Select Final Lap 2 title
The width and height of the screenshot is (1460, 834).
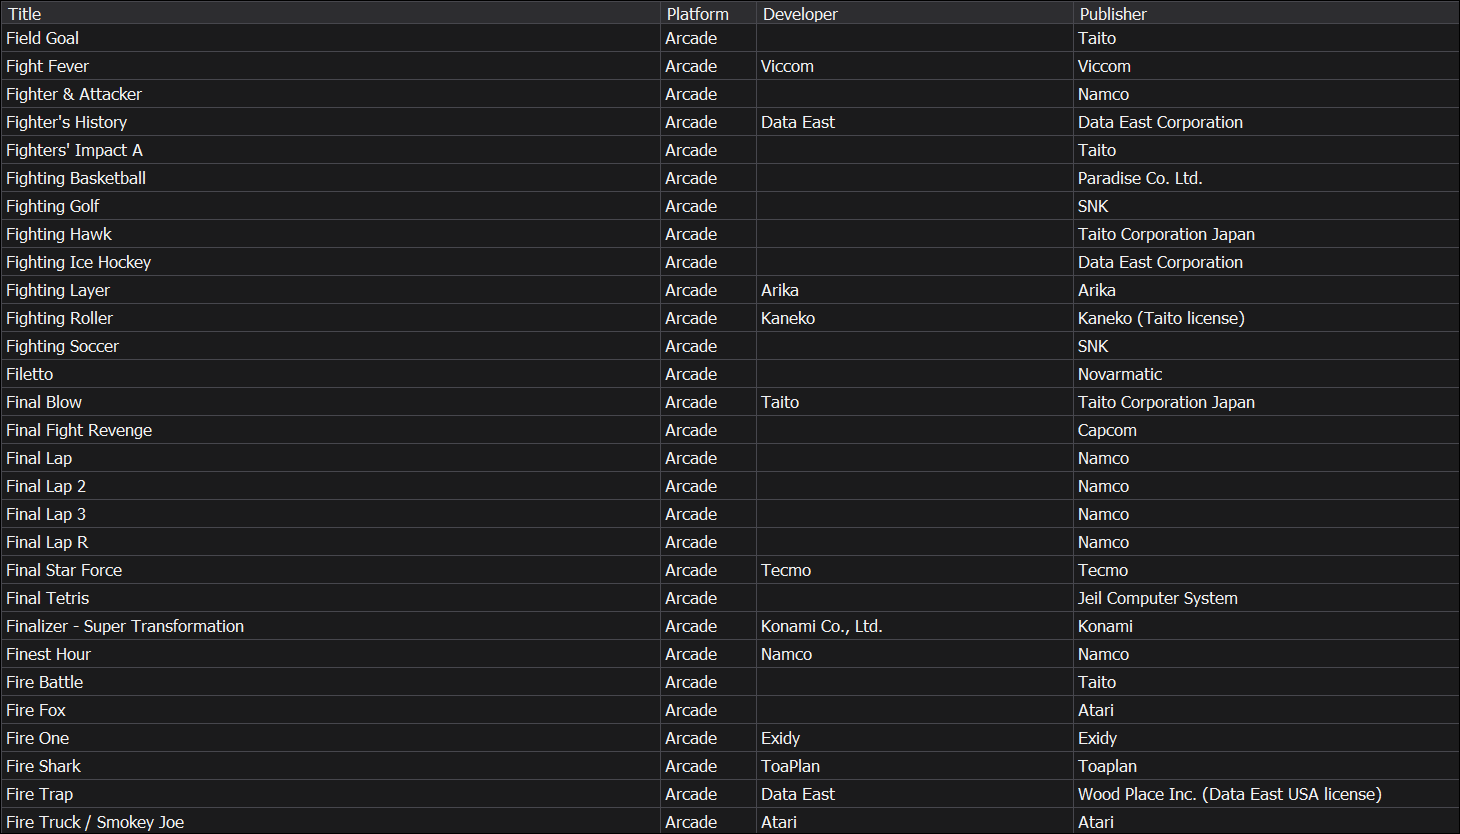coord(46,486)
